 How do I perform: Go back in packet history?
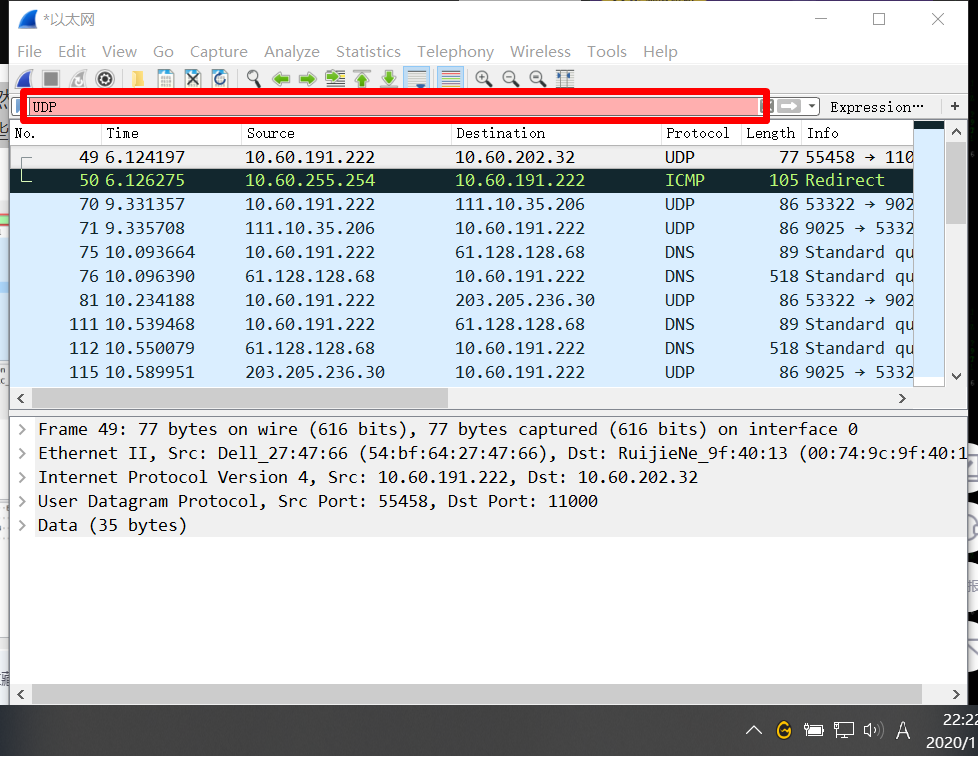point(281,79)
